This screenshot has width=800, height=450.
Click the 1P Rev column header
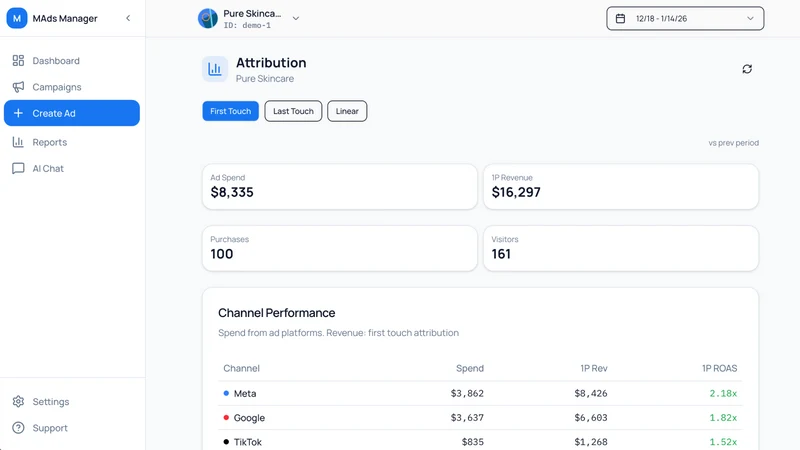click(x=594, y=368)
